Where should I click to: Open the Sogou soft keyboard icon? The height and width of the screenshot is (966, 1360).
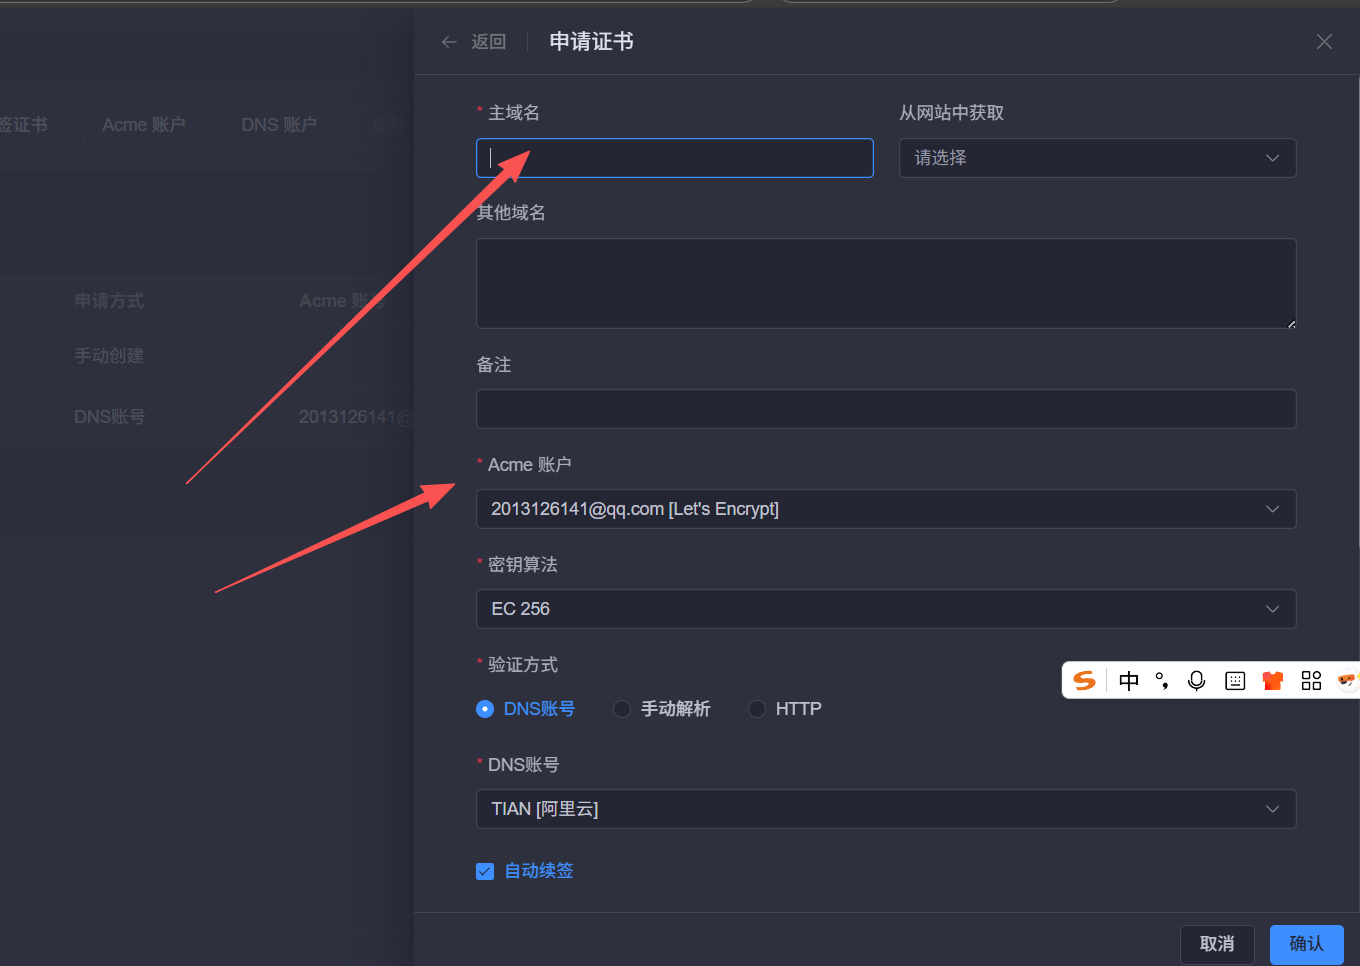1235,681
